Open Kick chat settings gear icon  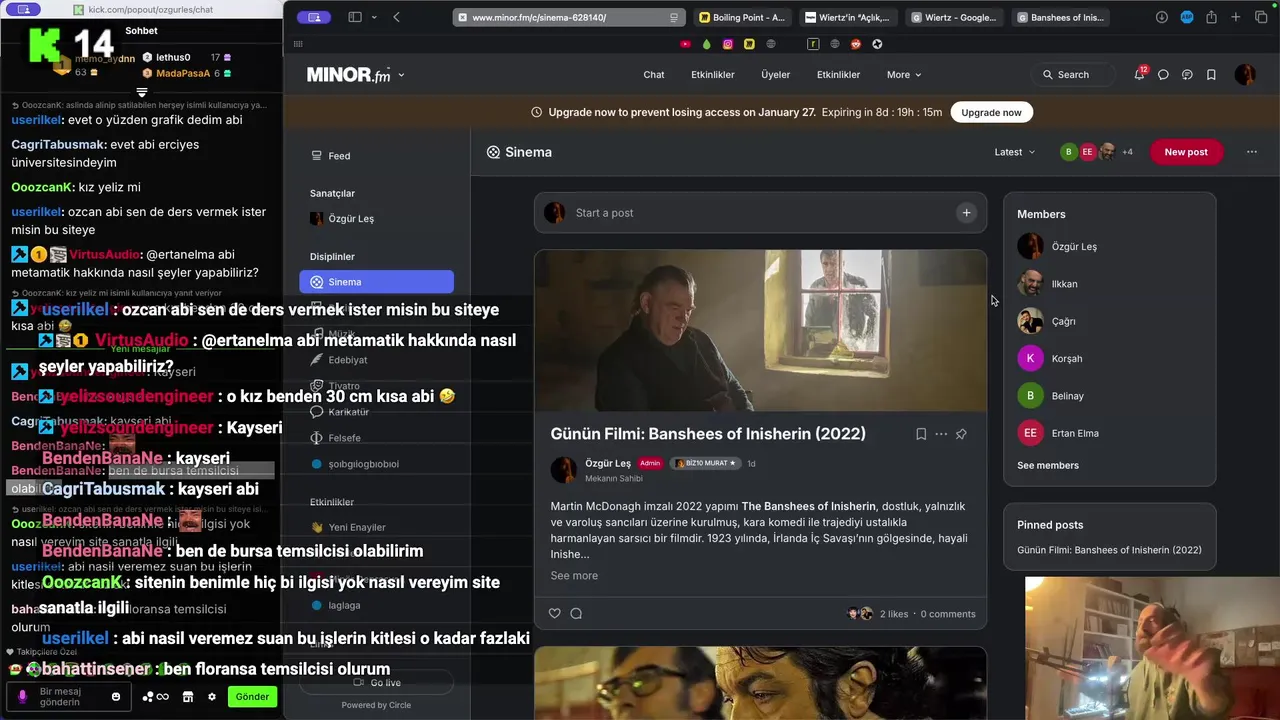pos(212,696)
